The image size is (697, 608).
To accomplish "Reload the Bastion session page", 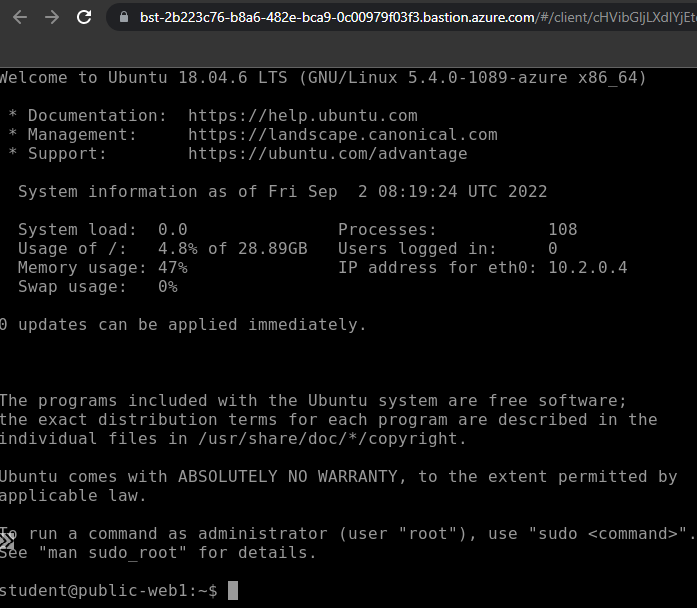I will (x=84, y=17).
